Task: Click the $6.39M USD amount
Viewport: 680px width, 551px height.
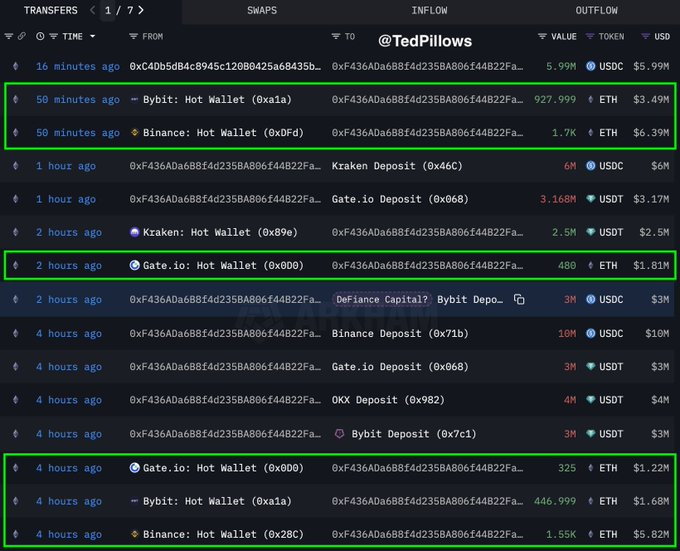Action: (x=651, y=133)
